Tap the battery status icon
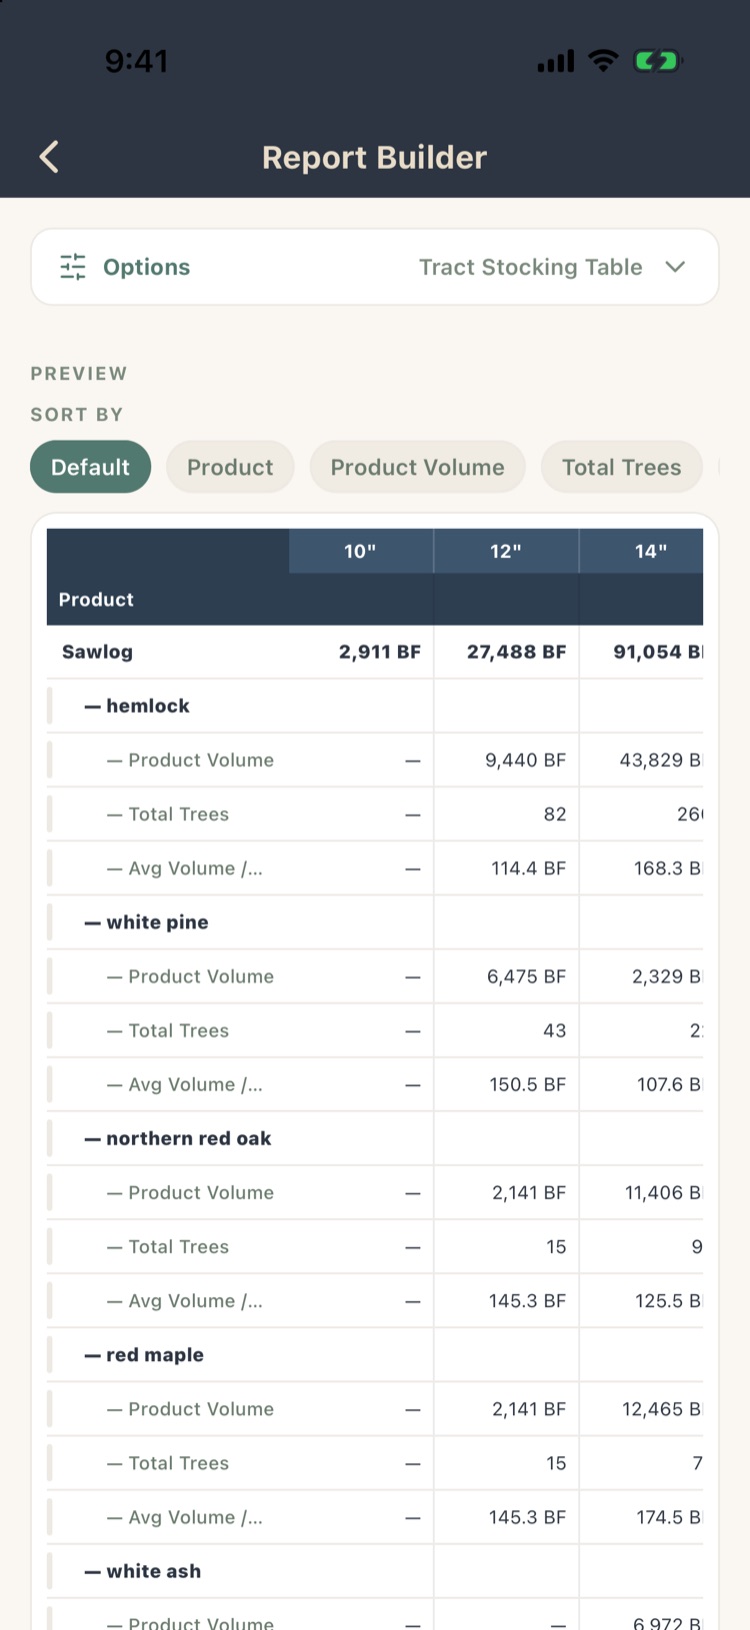This screenshot has height=1630, width=750. click(657, 61)
